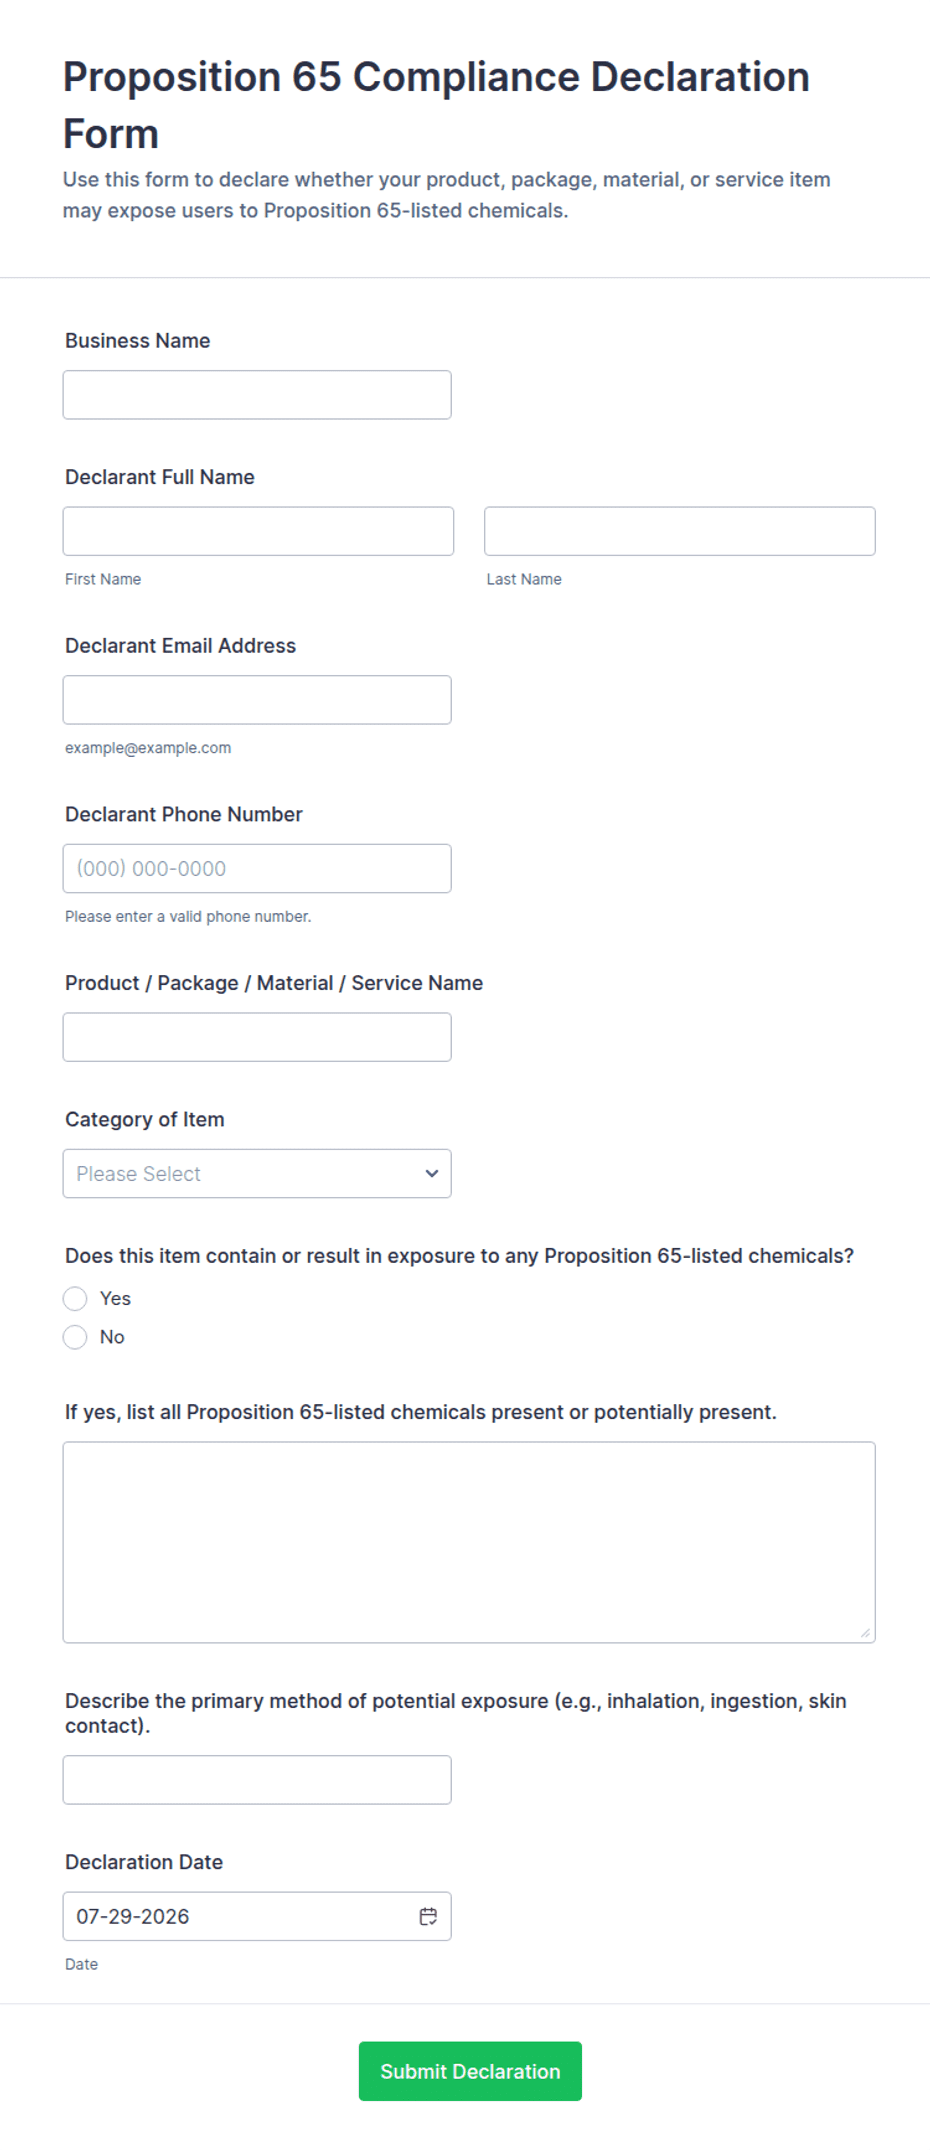Open the Declaration Date calendar icon
Screen dimensions: 930x2150
point(428,1916)
